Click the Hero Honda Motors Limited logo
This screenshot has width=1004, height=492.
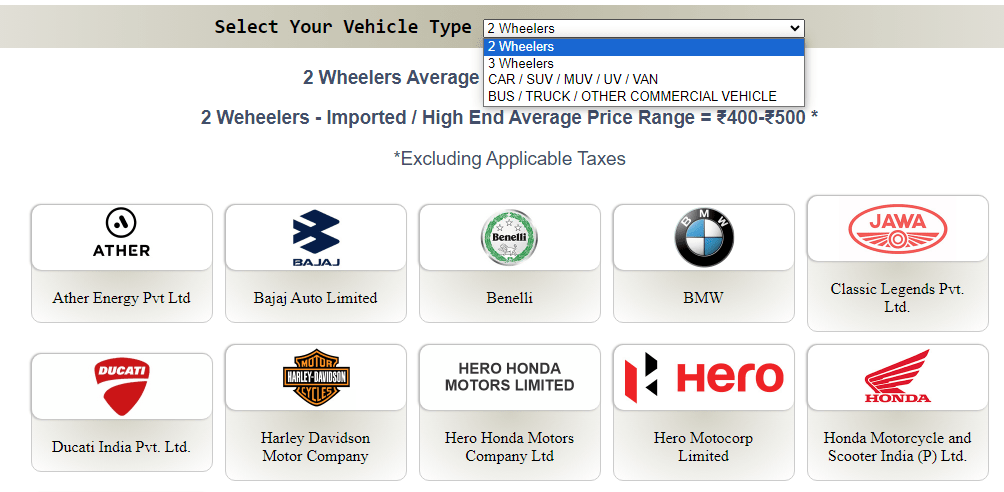point(510,377)
